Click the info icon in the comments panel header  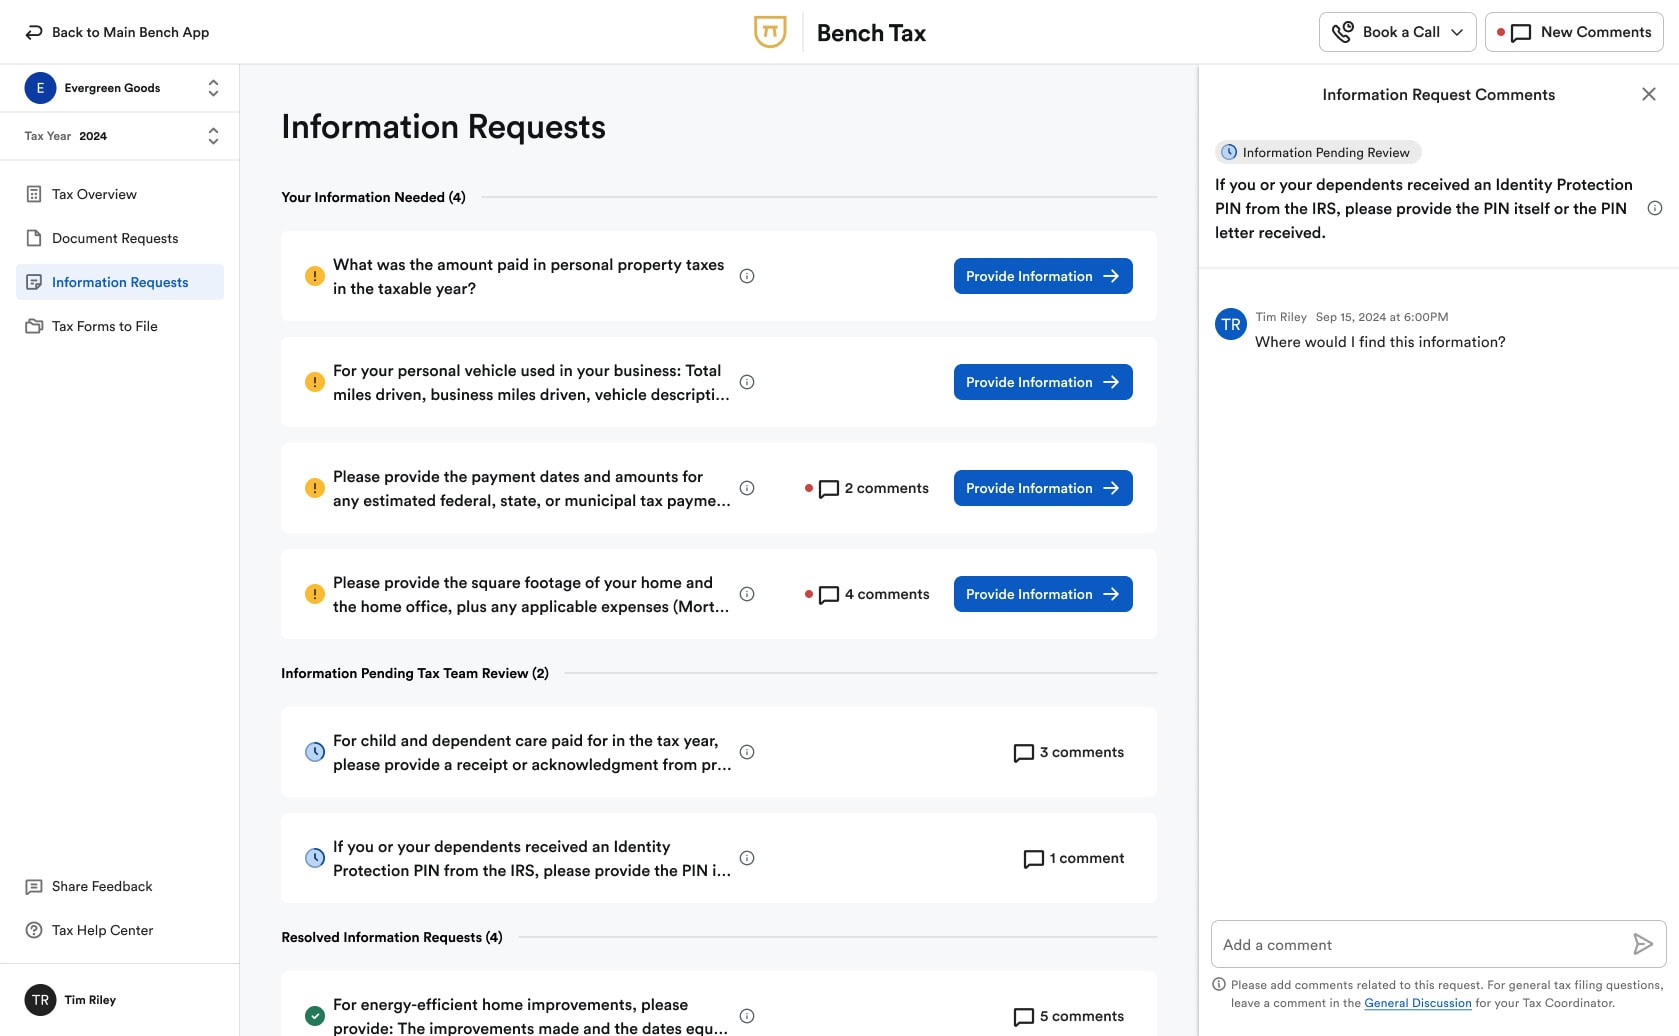coord(1655,208)
